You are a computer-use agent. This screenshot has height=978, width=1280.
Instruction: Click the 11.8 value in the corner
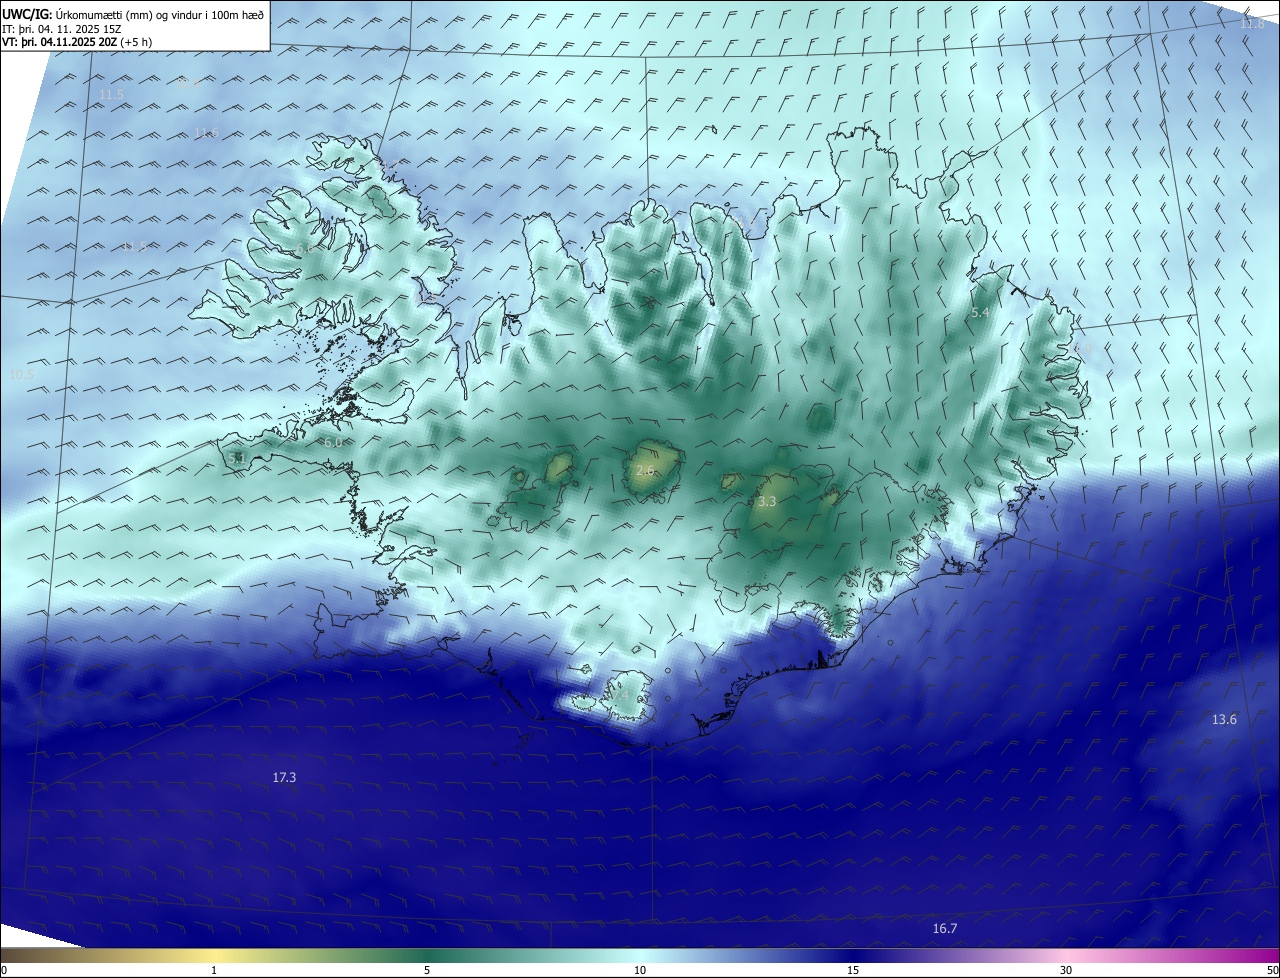(x=1253, y=23)
